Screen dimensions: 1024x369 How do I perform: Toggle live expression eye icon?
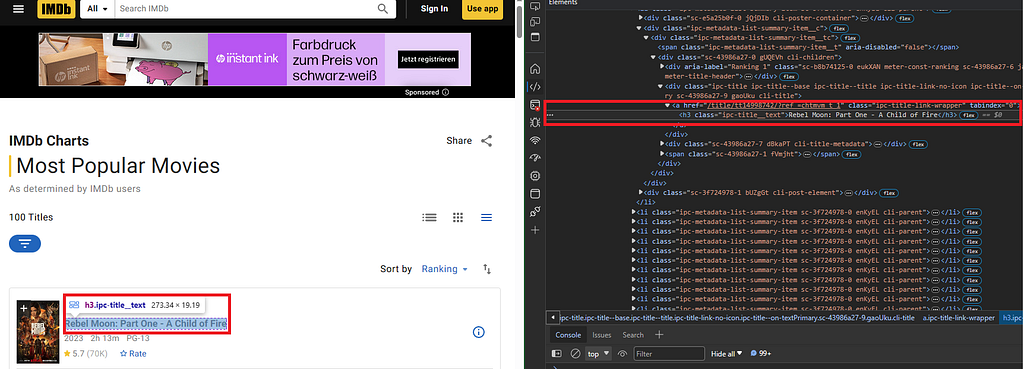pos(622,353)
